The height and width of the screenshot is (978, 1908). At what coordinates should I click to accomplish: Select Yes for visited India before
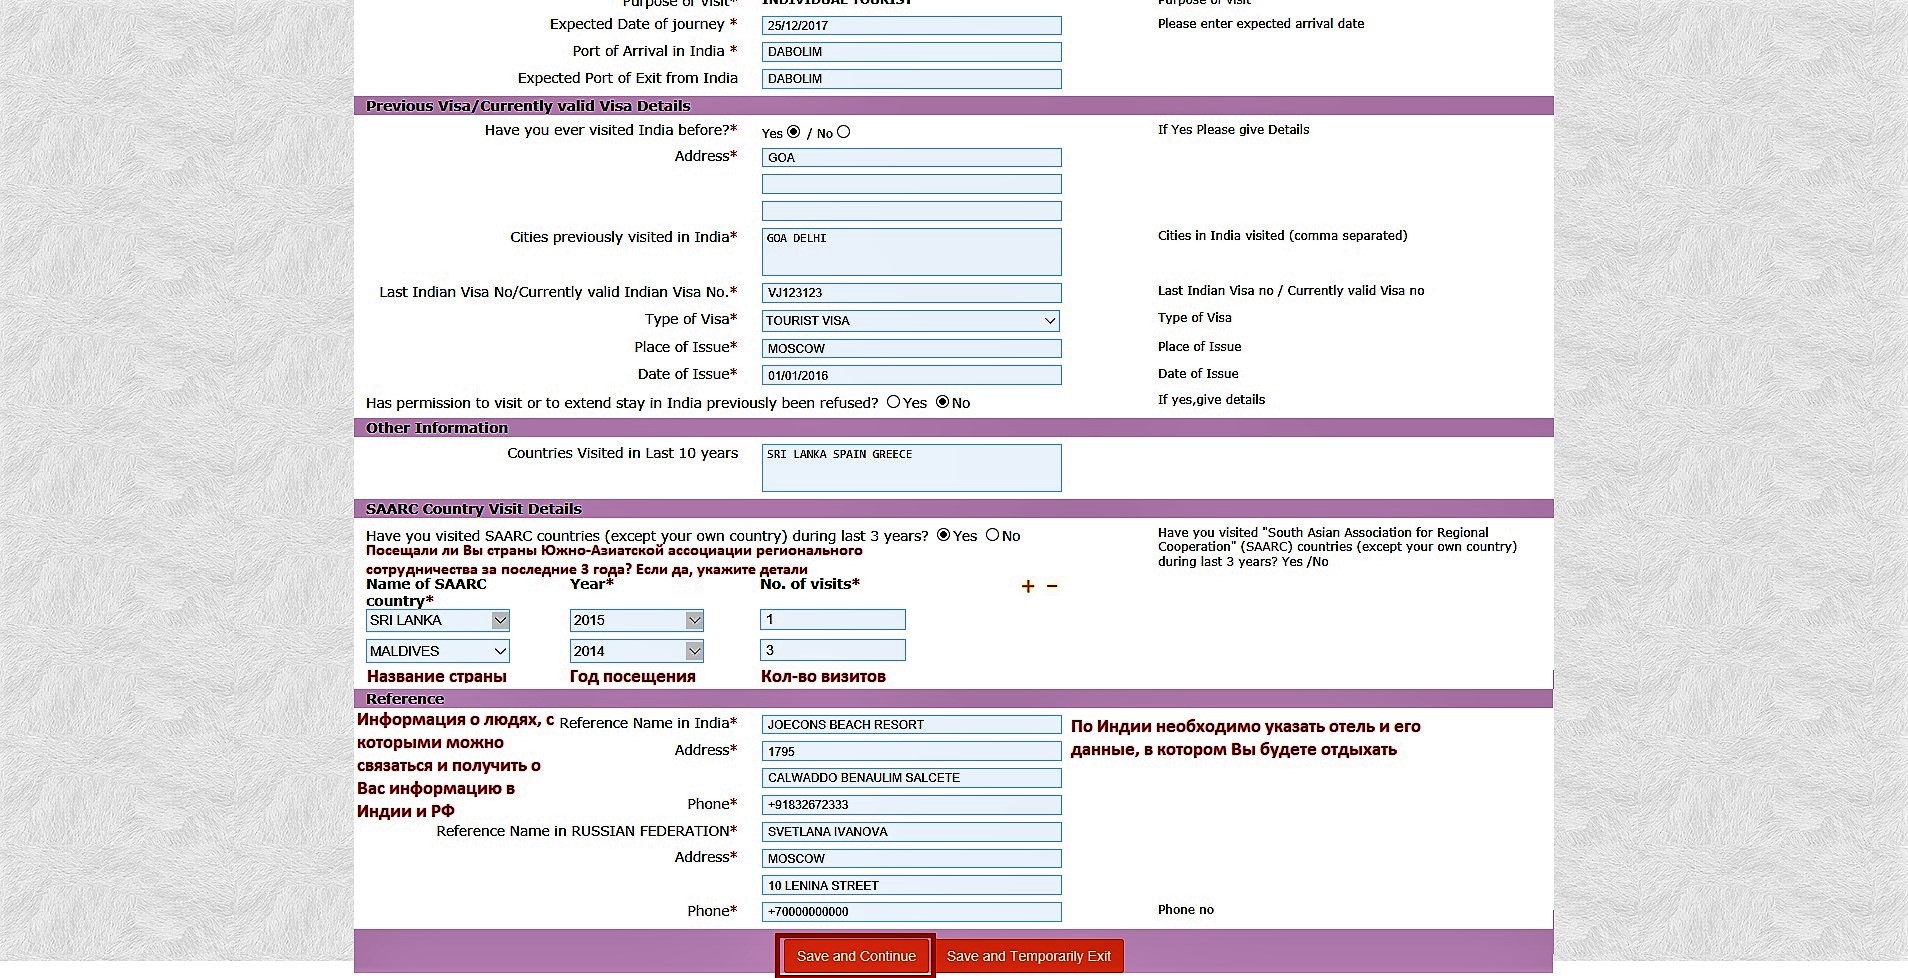coord(794,132)
